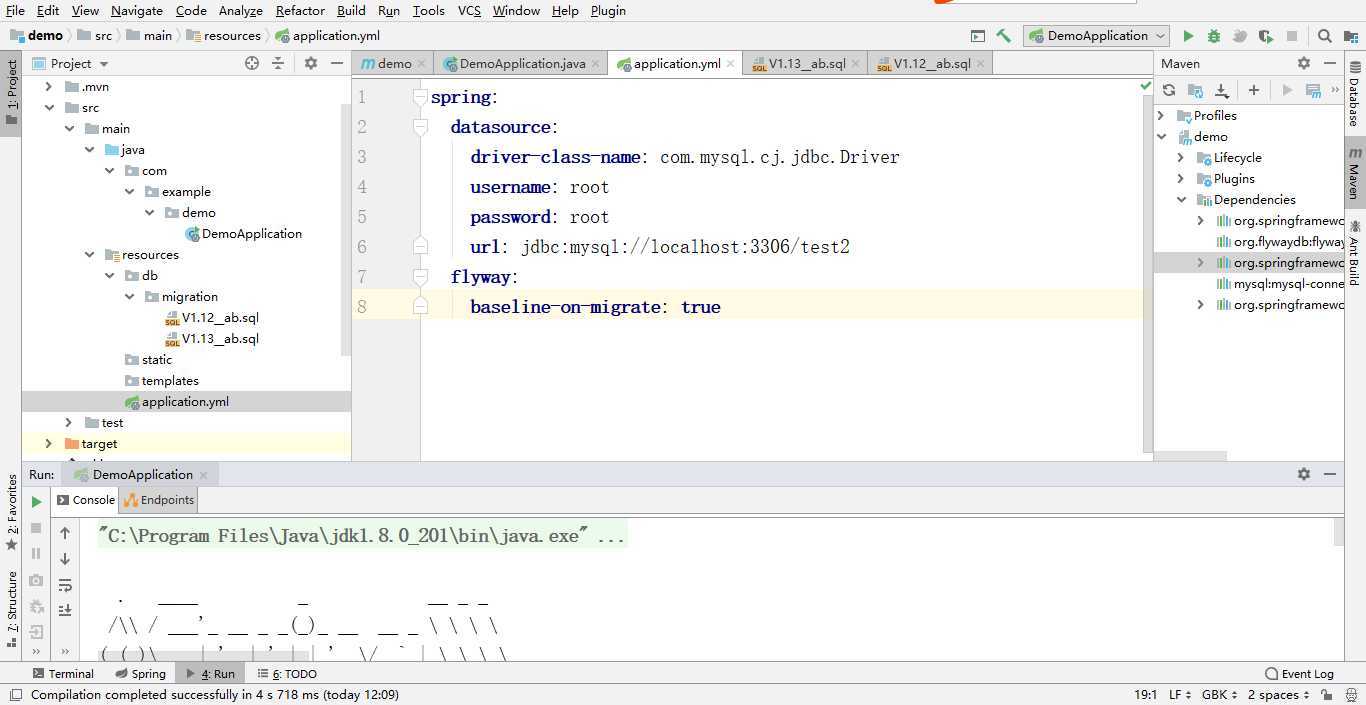Run DemoApplication with the green play button

(x=1188, y=36)
